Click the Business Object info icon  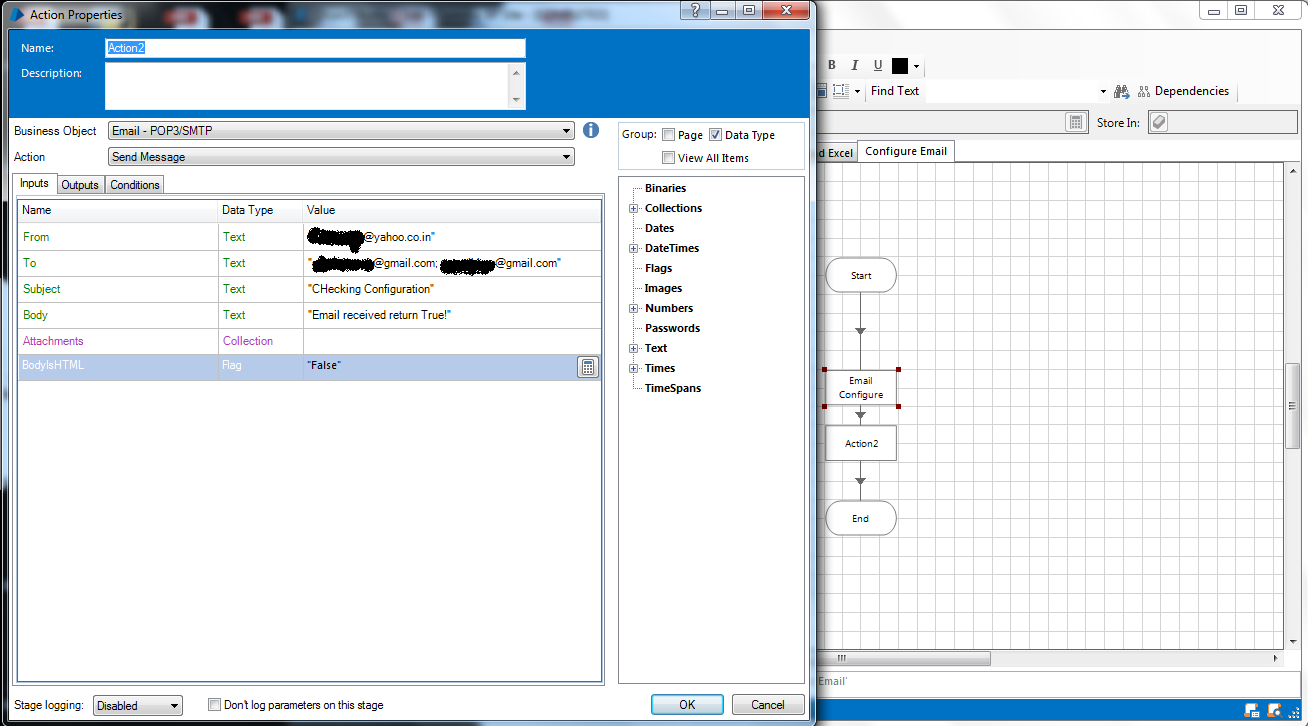[x=589, y=130]
